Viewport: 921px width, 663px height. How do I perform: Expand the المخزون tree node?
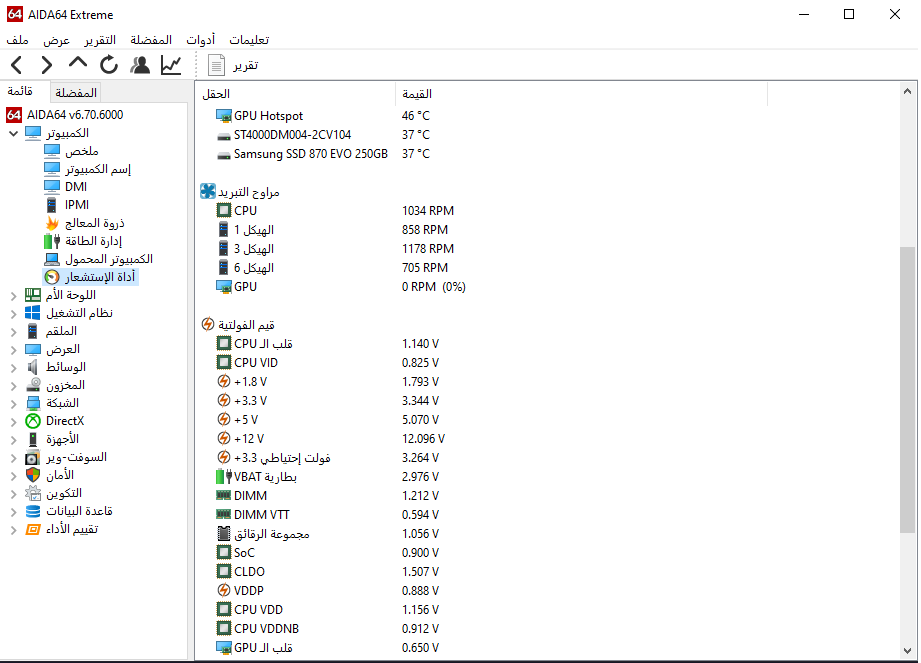[14, 386]
